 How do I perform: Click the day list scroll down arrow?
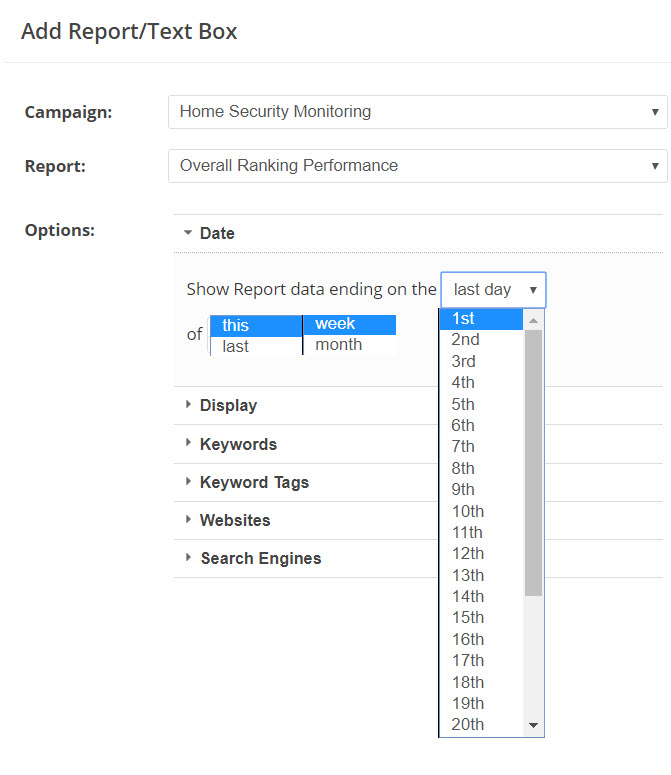point(534,725)
